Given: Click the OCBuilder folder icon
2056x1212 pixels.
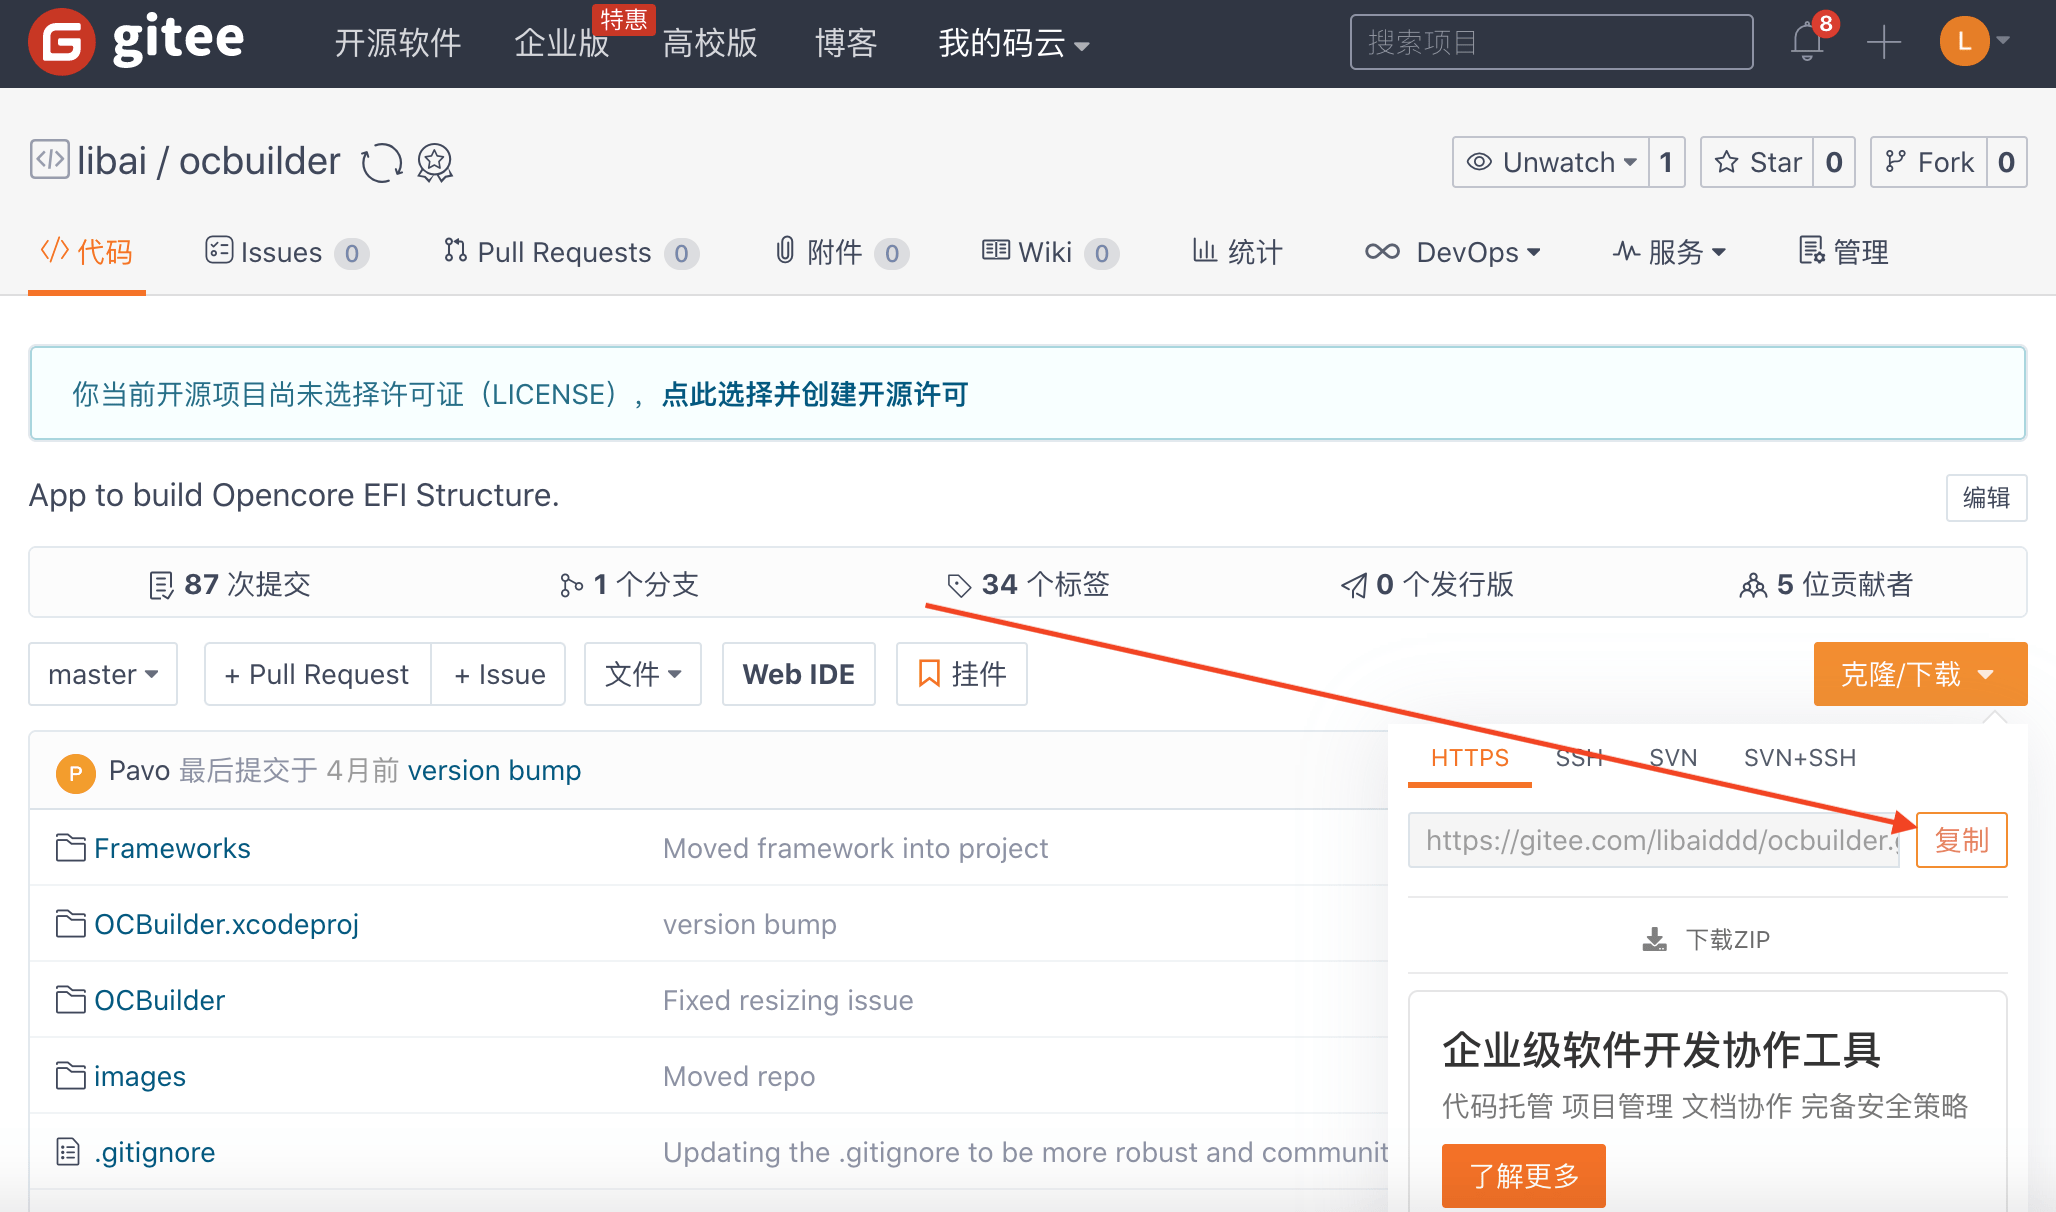Looking at the screenshot, I should pos(70,1000).
